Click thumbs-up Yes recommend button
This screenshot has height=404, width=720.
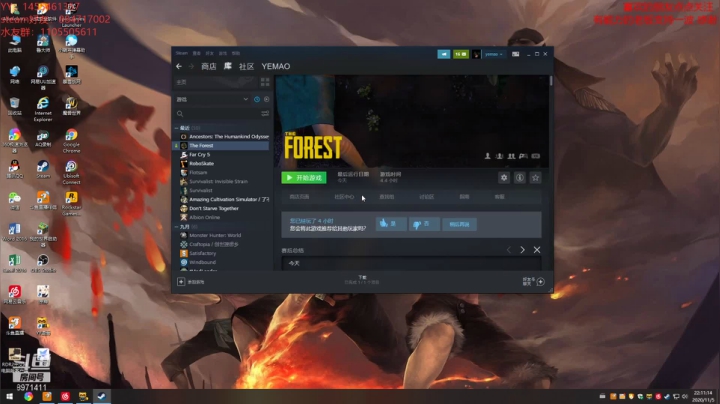390,224
